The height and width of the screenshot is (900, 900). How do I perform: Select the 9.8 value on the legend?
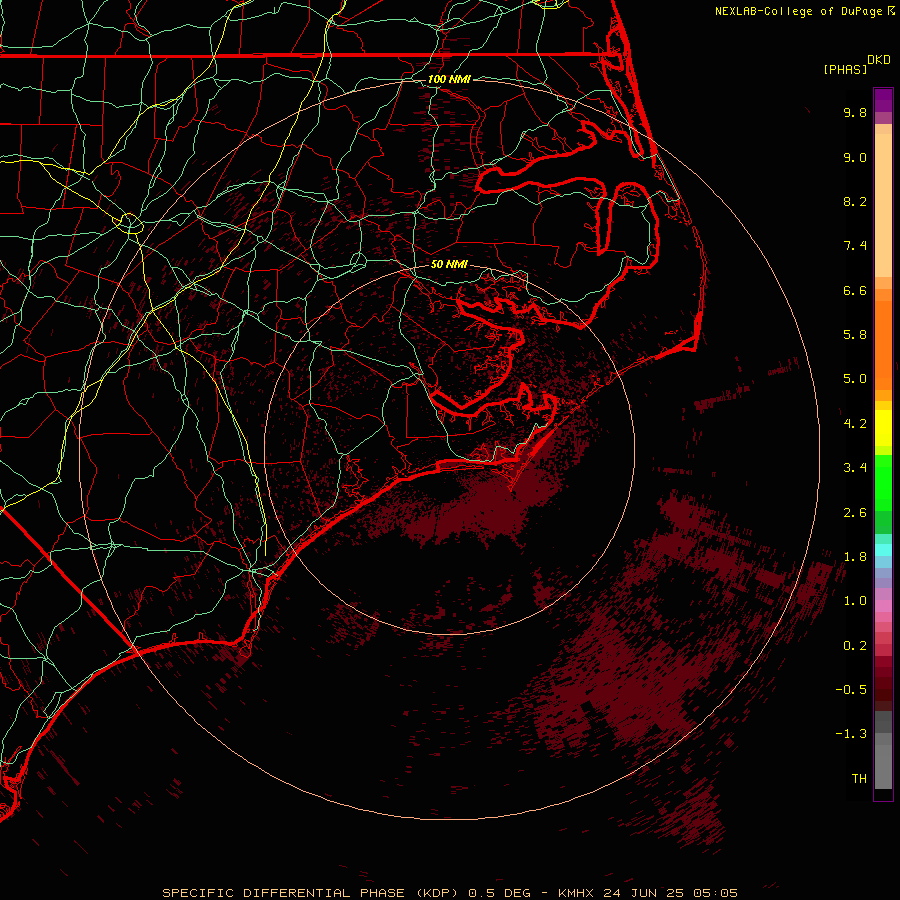click(855, 112)
